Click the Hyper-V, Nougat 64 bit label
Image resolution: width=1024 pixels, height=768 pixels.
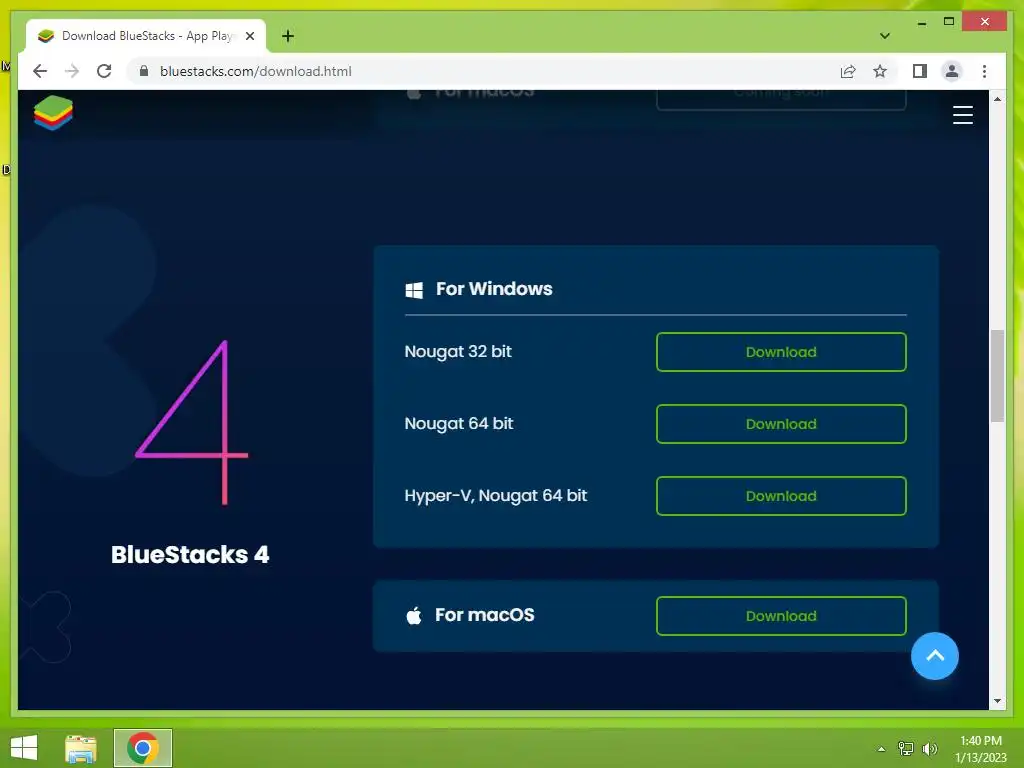tap(496, 495)
